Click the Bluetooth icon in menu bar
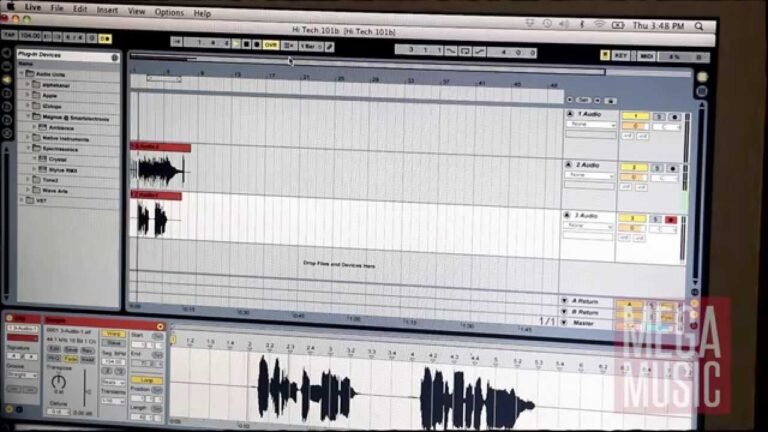The height and width of the screenshot is (432, 768). [582, 24]
